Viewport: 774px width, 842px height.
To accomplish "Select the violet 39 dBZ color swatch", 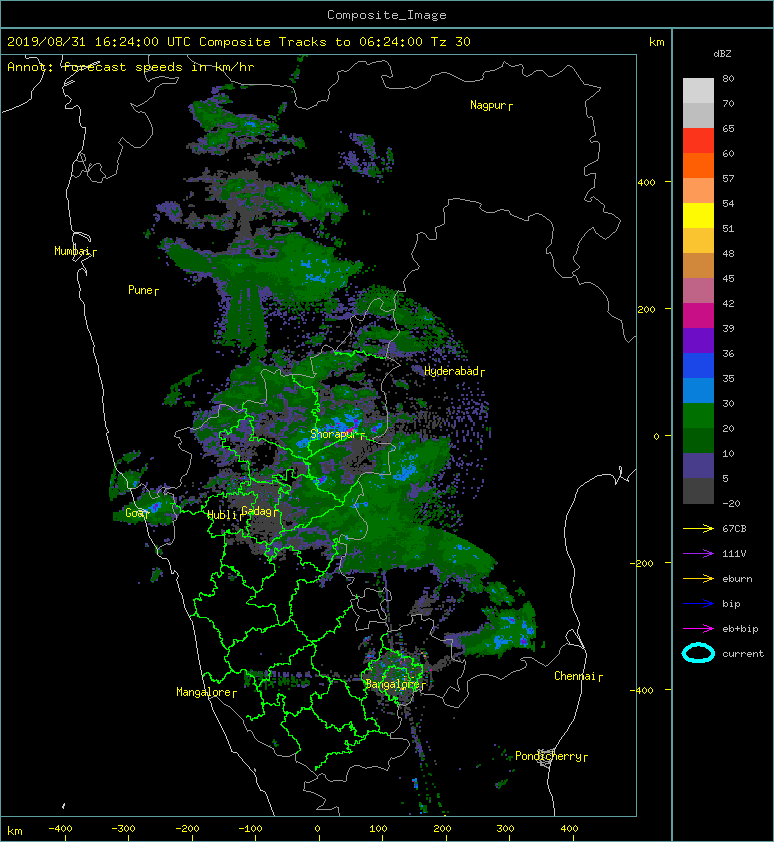I will (698, 340).
